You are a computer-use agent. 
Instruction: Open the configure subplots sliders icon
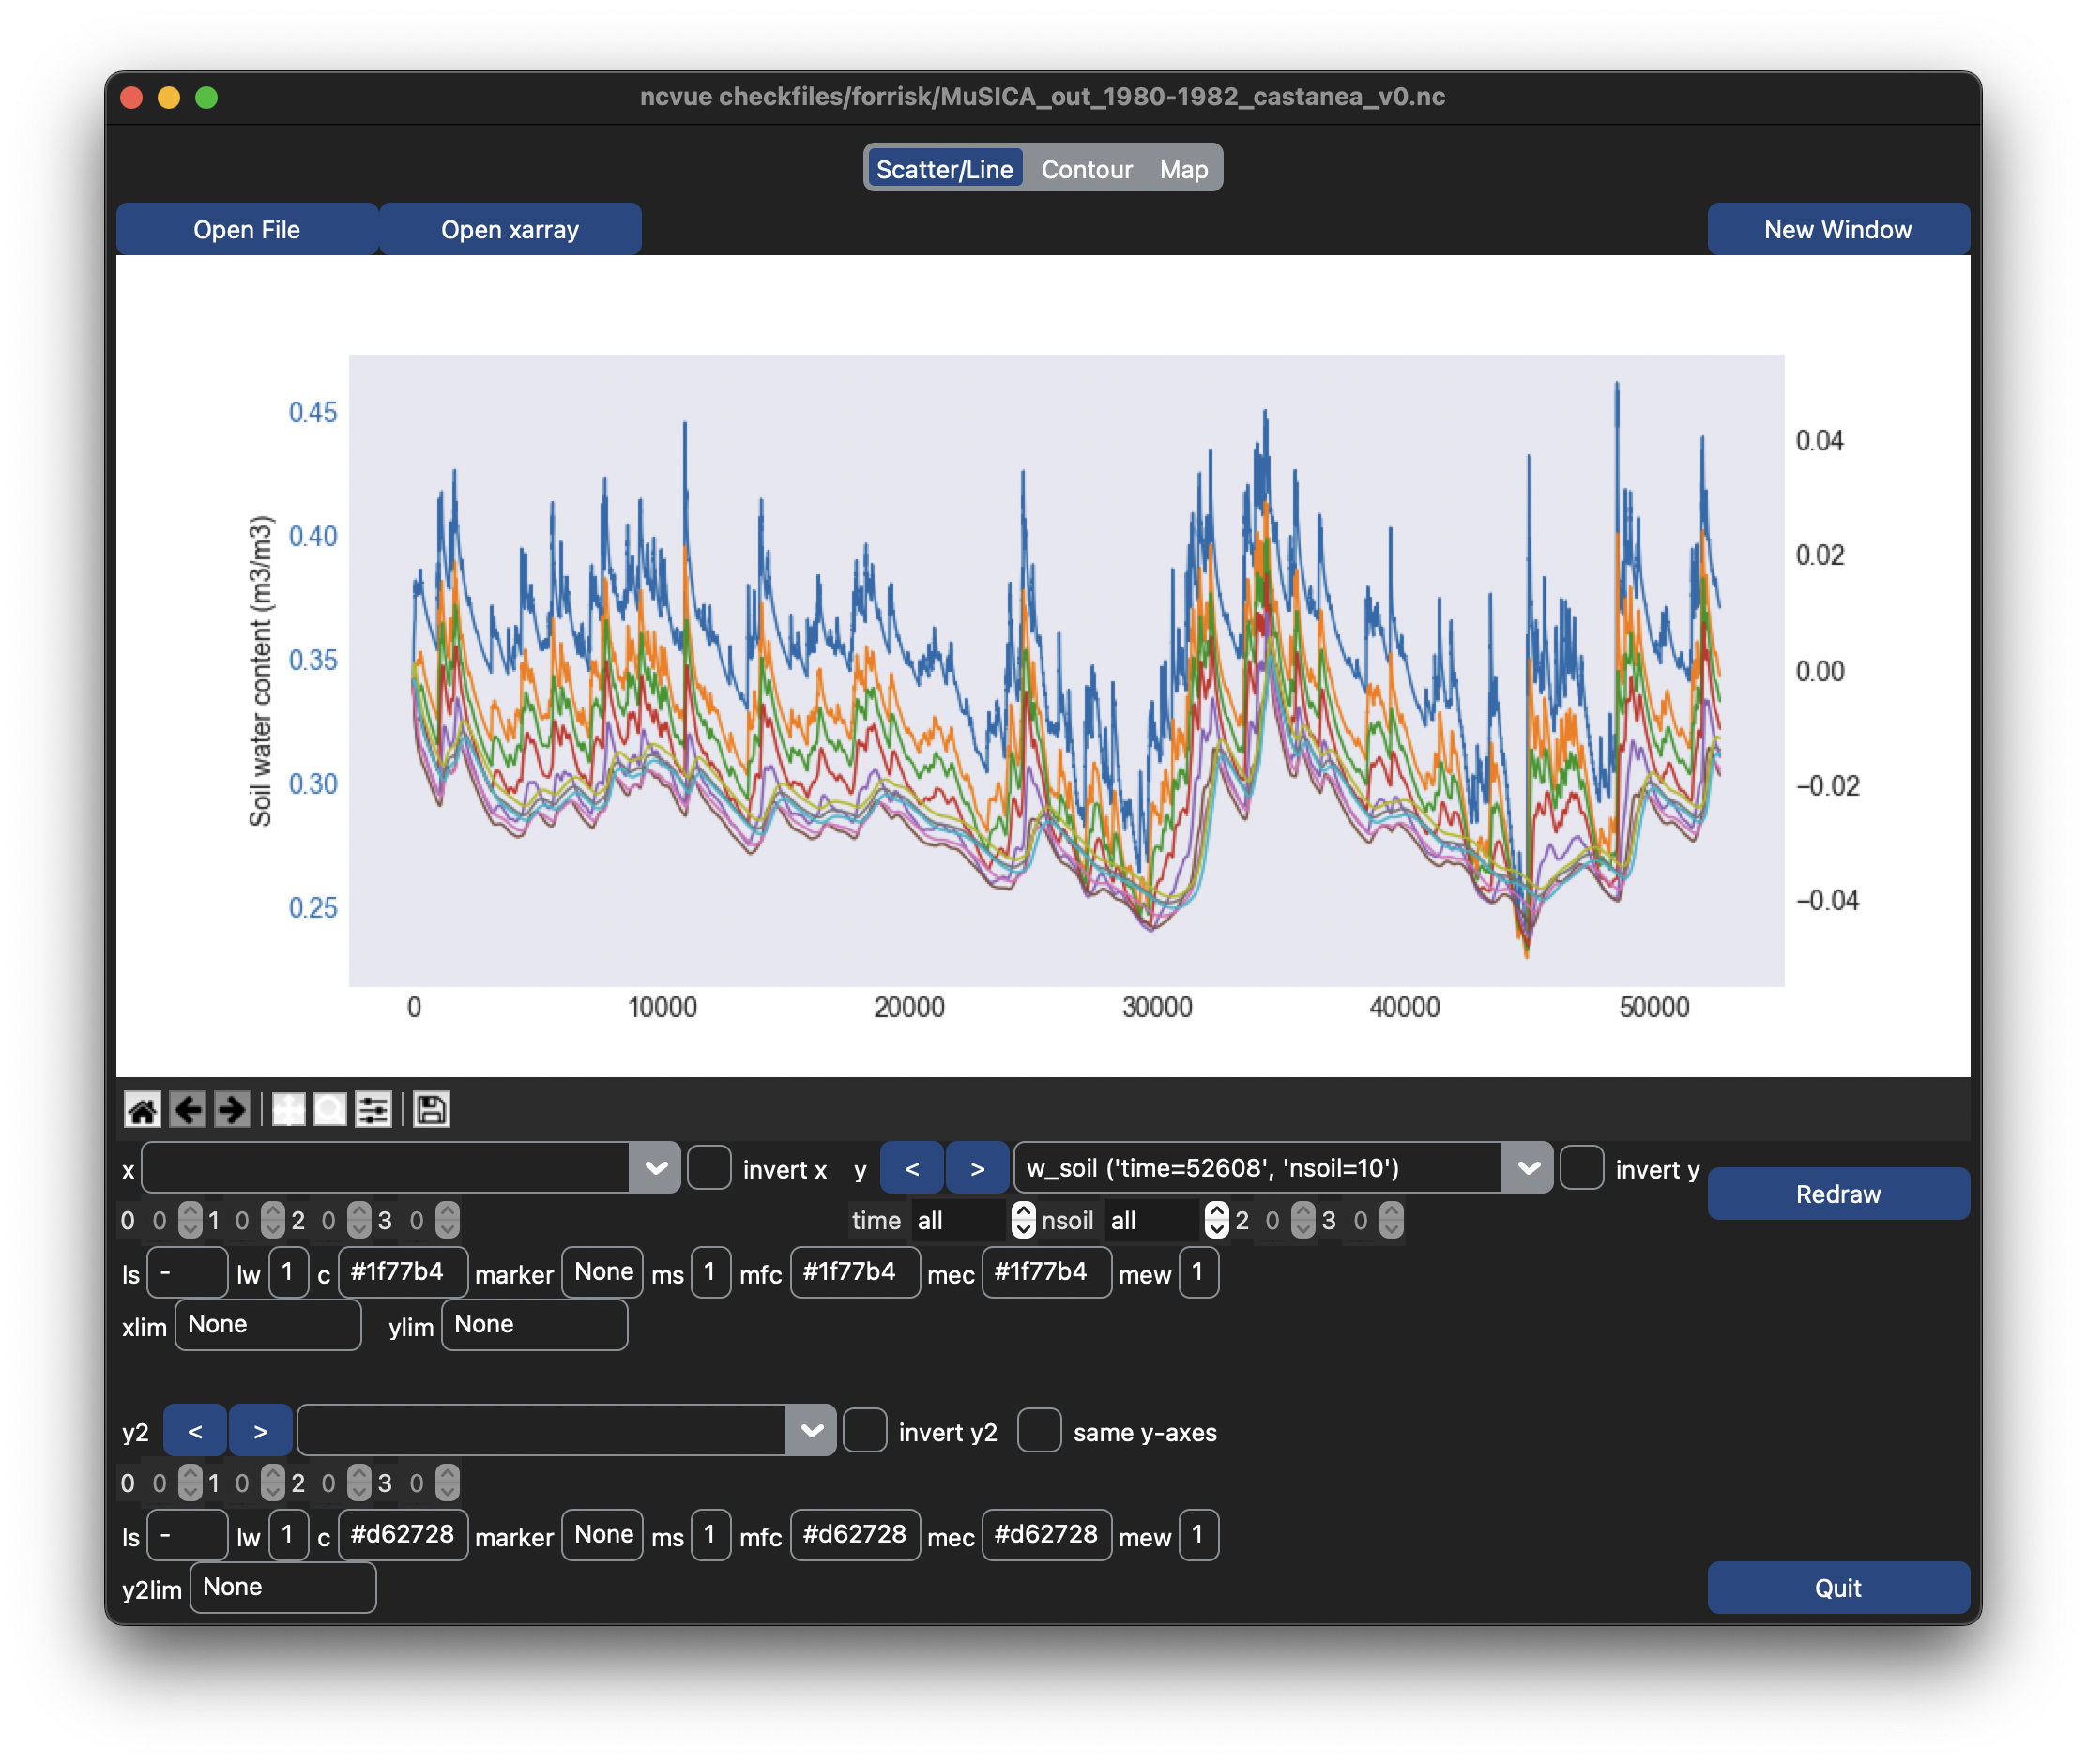(x=374, y=1109)
